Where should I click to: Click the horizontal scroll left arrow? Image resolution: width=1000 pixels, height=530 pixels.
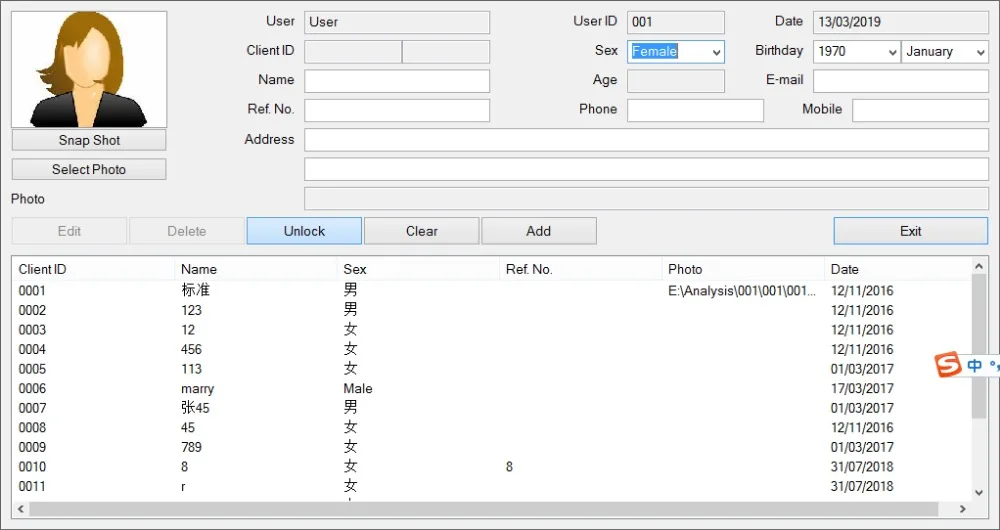(20, 509)
